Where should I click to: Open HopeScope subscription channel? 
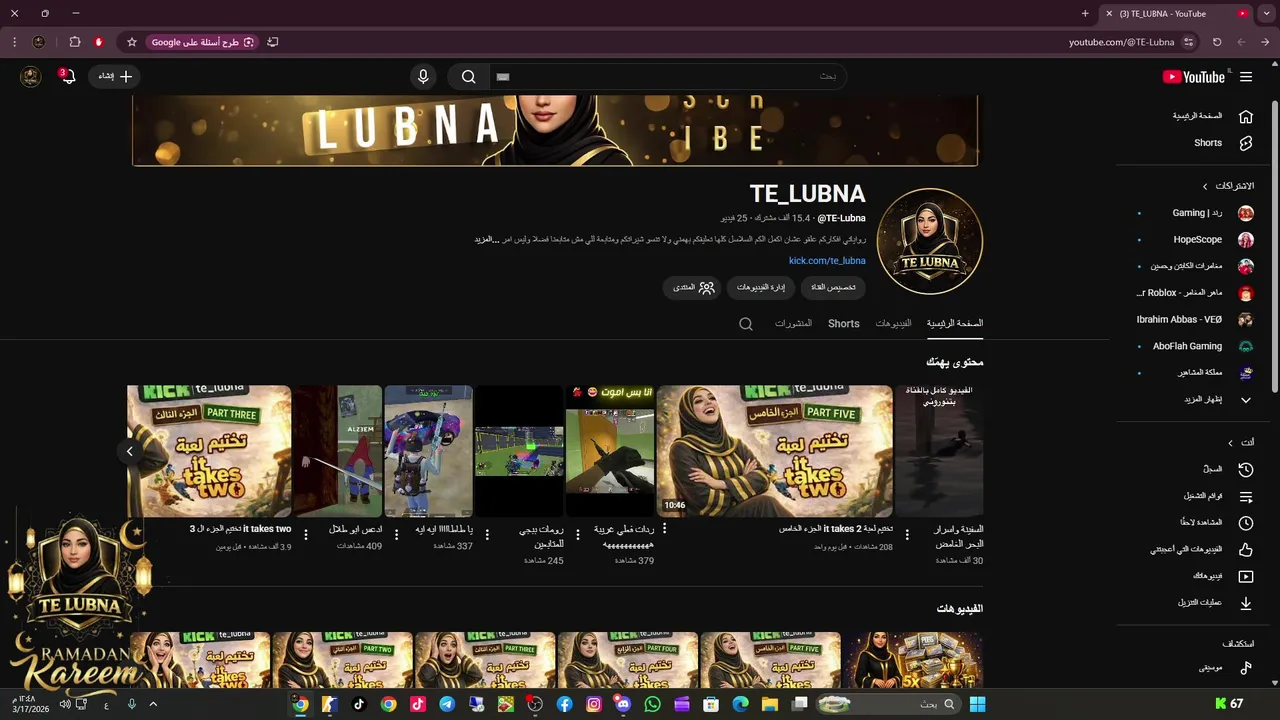1196,240
